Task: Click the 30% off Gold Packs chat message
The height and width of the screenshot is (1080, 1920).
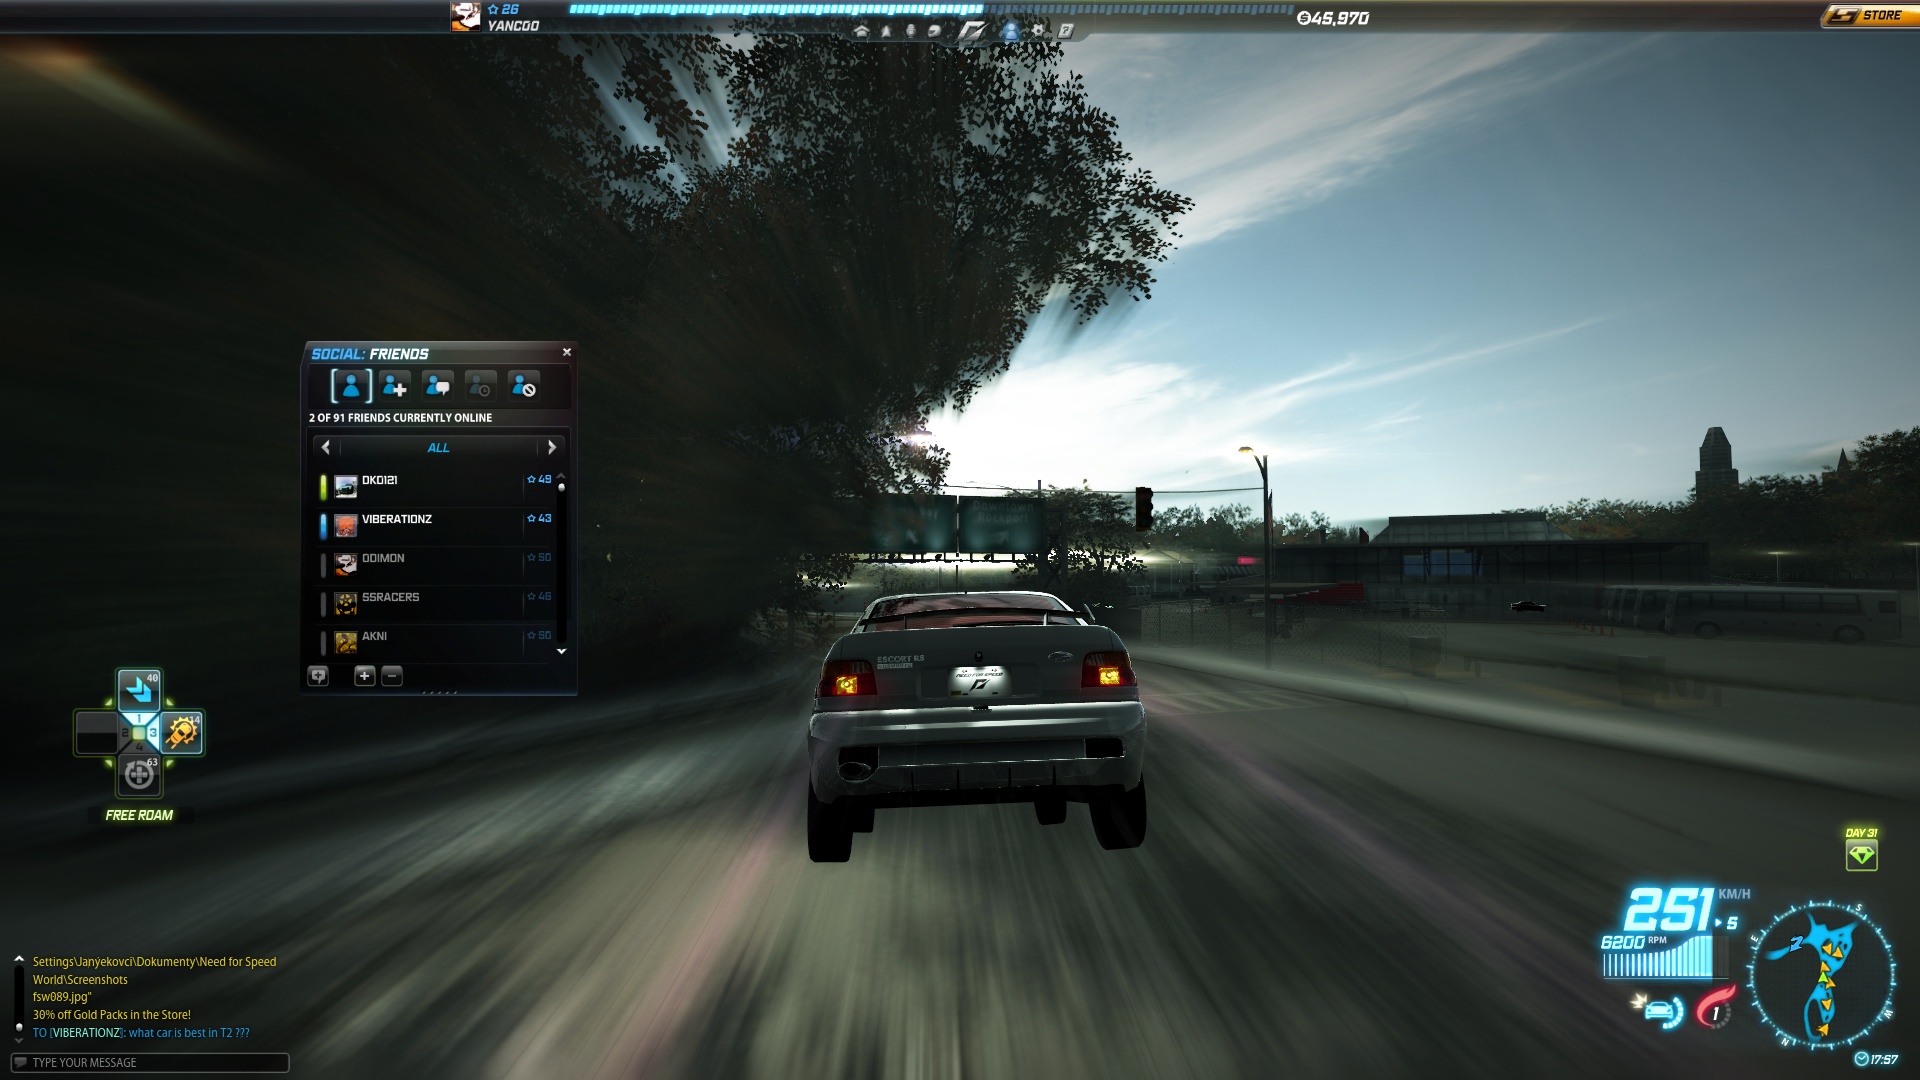Action: 112,1015
